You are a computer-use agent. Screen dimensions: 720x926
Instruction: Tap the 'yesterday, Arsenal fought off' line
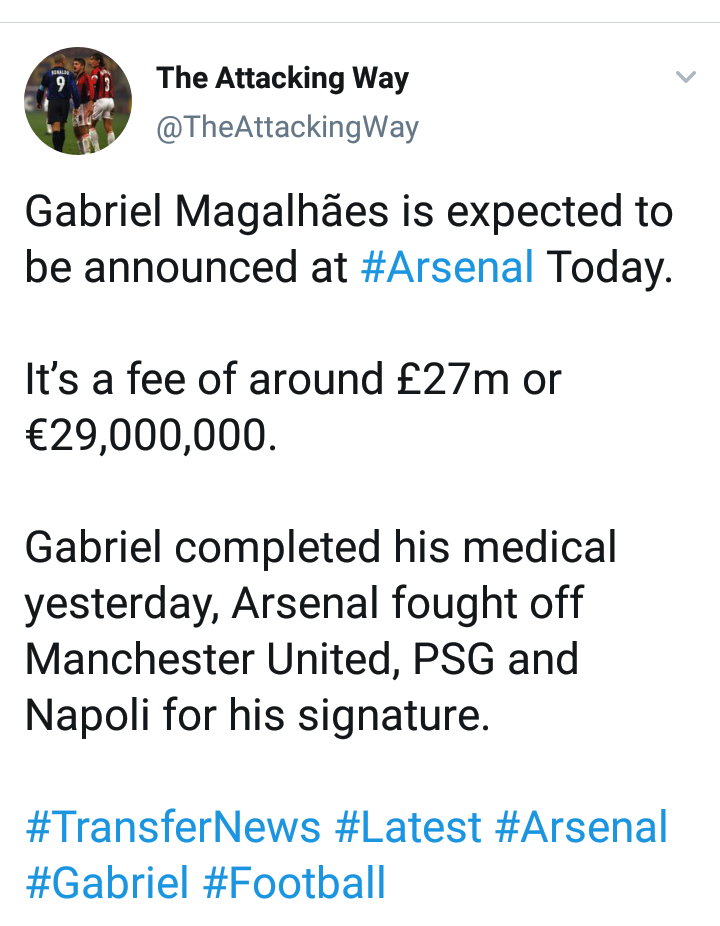(x=303, y=604)
